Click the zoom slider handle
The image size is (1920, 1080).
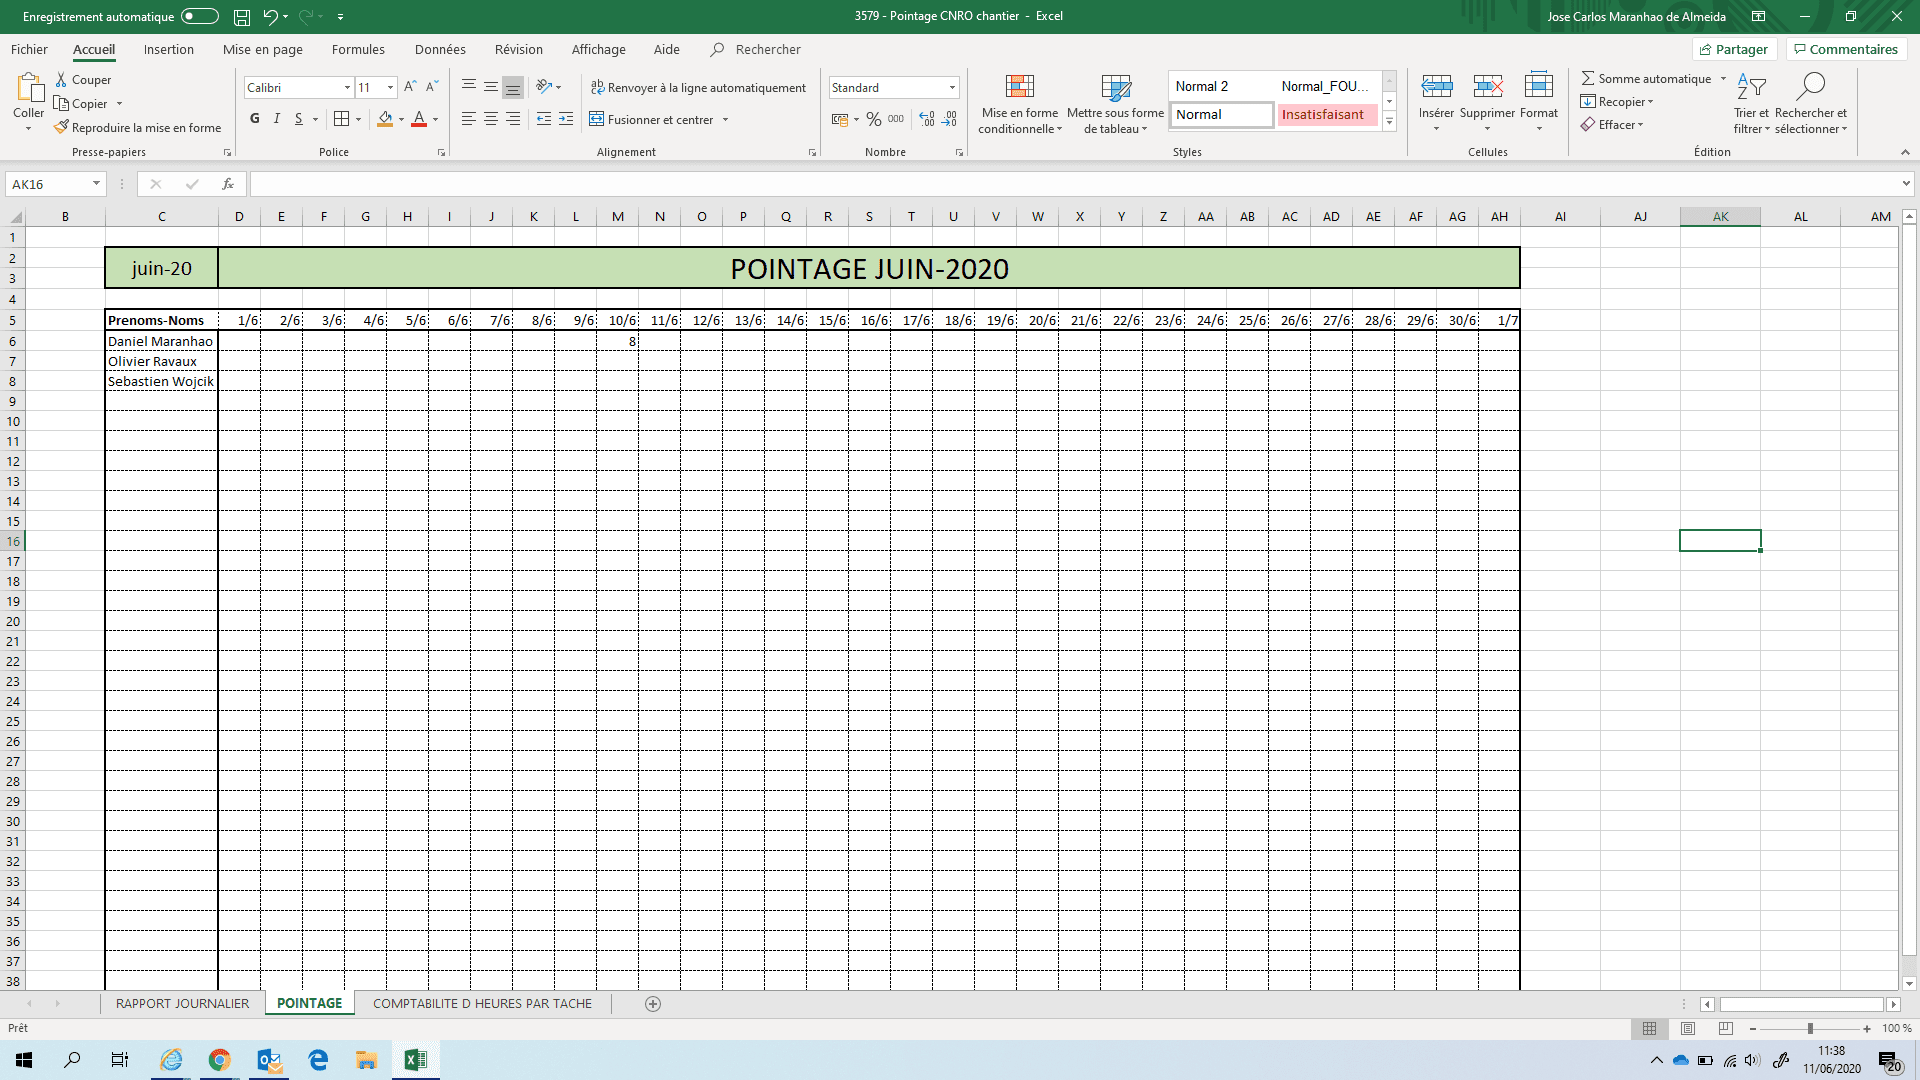click(x=1810, y=1028)
